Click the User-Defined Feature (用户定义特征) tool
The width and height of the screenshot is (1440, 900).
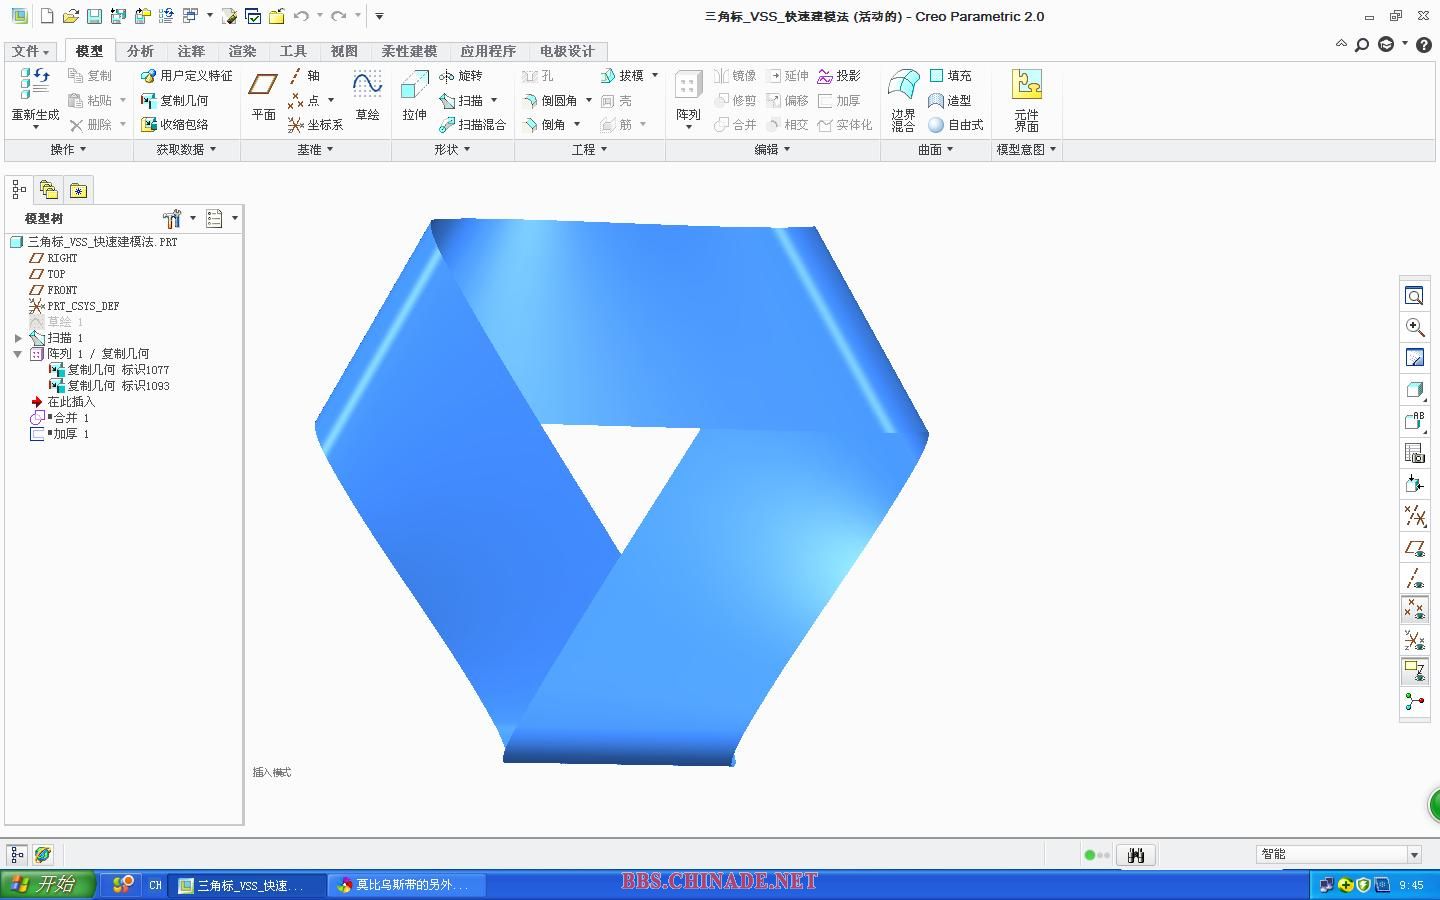tap(186, 76)
